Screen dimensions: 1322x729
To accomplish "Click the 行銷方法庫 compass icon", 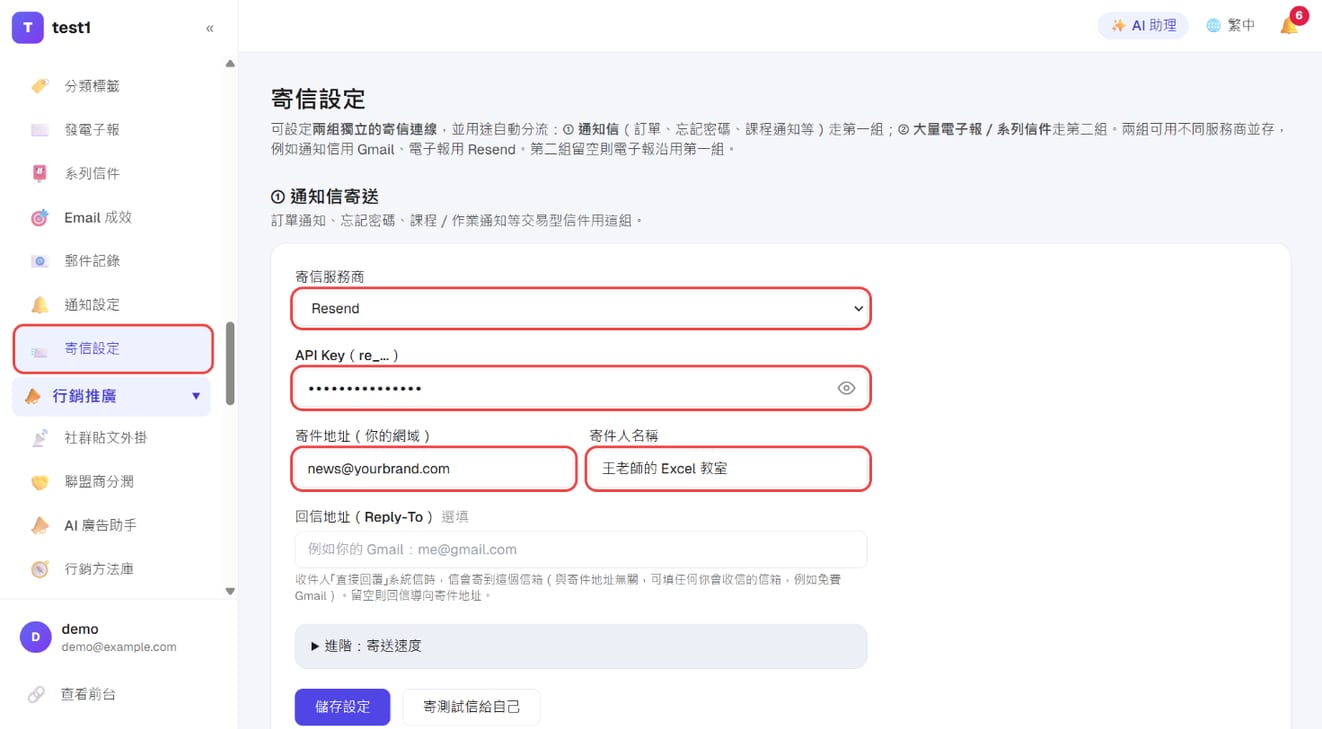I will [x=40, y=569].
